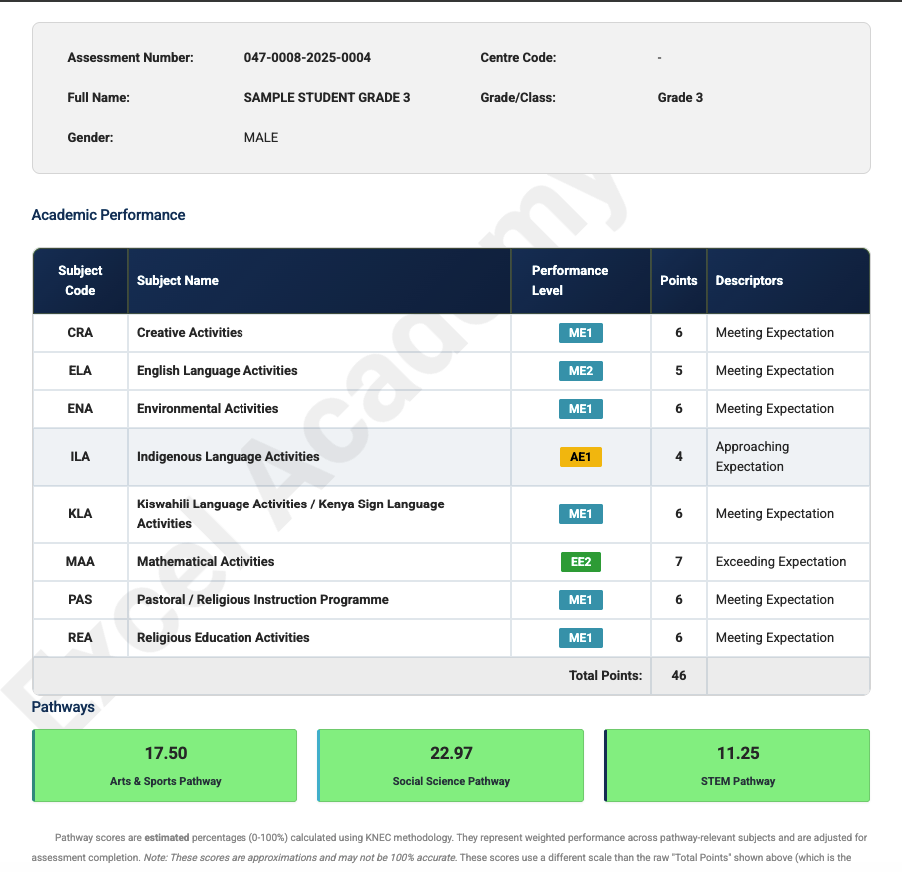
Task: Expand the Pathways section heading
Action: click(62, 707)
